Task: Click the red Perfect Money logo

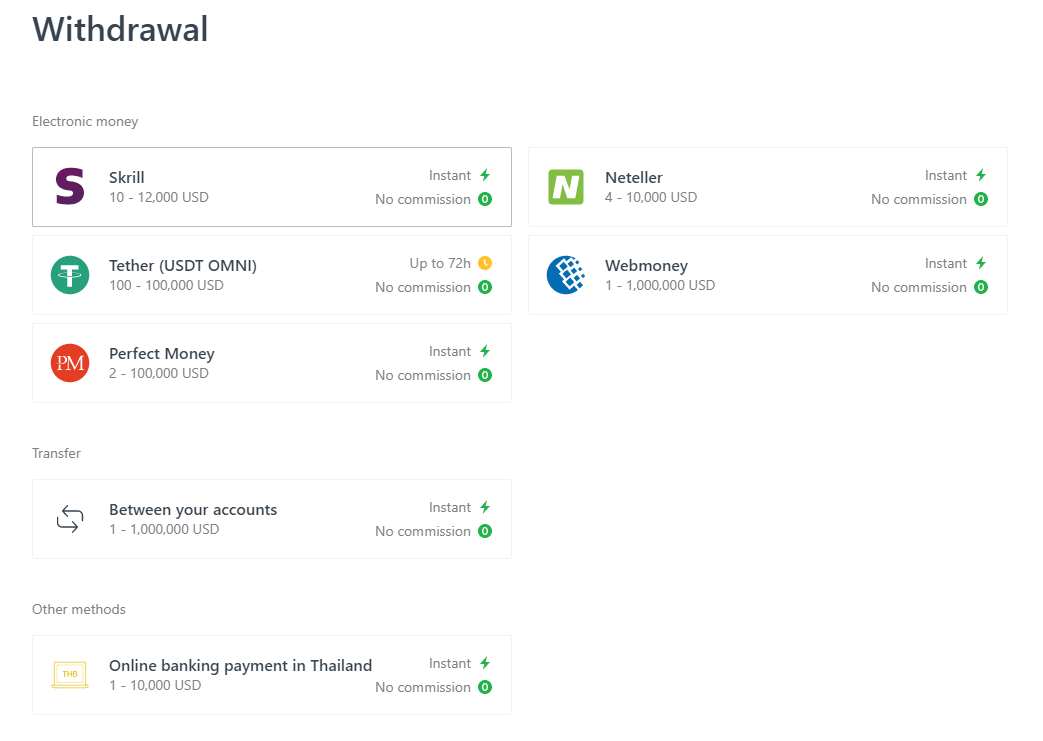Action: (70, 363)
